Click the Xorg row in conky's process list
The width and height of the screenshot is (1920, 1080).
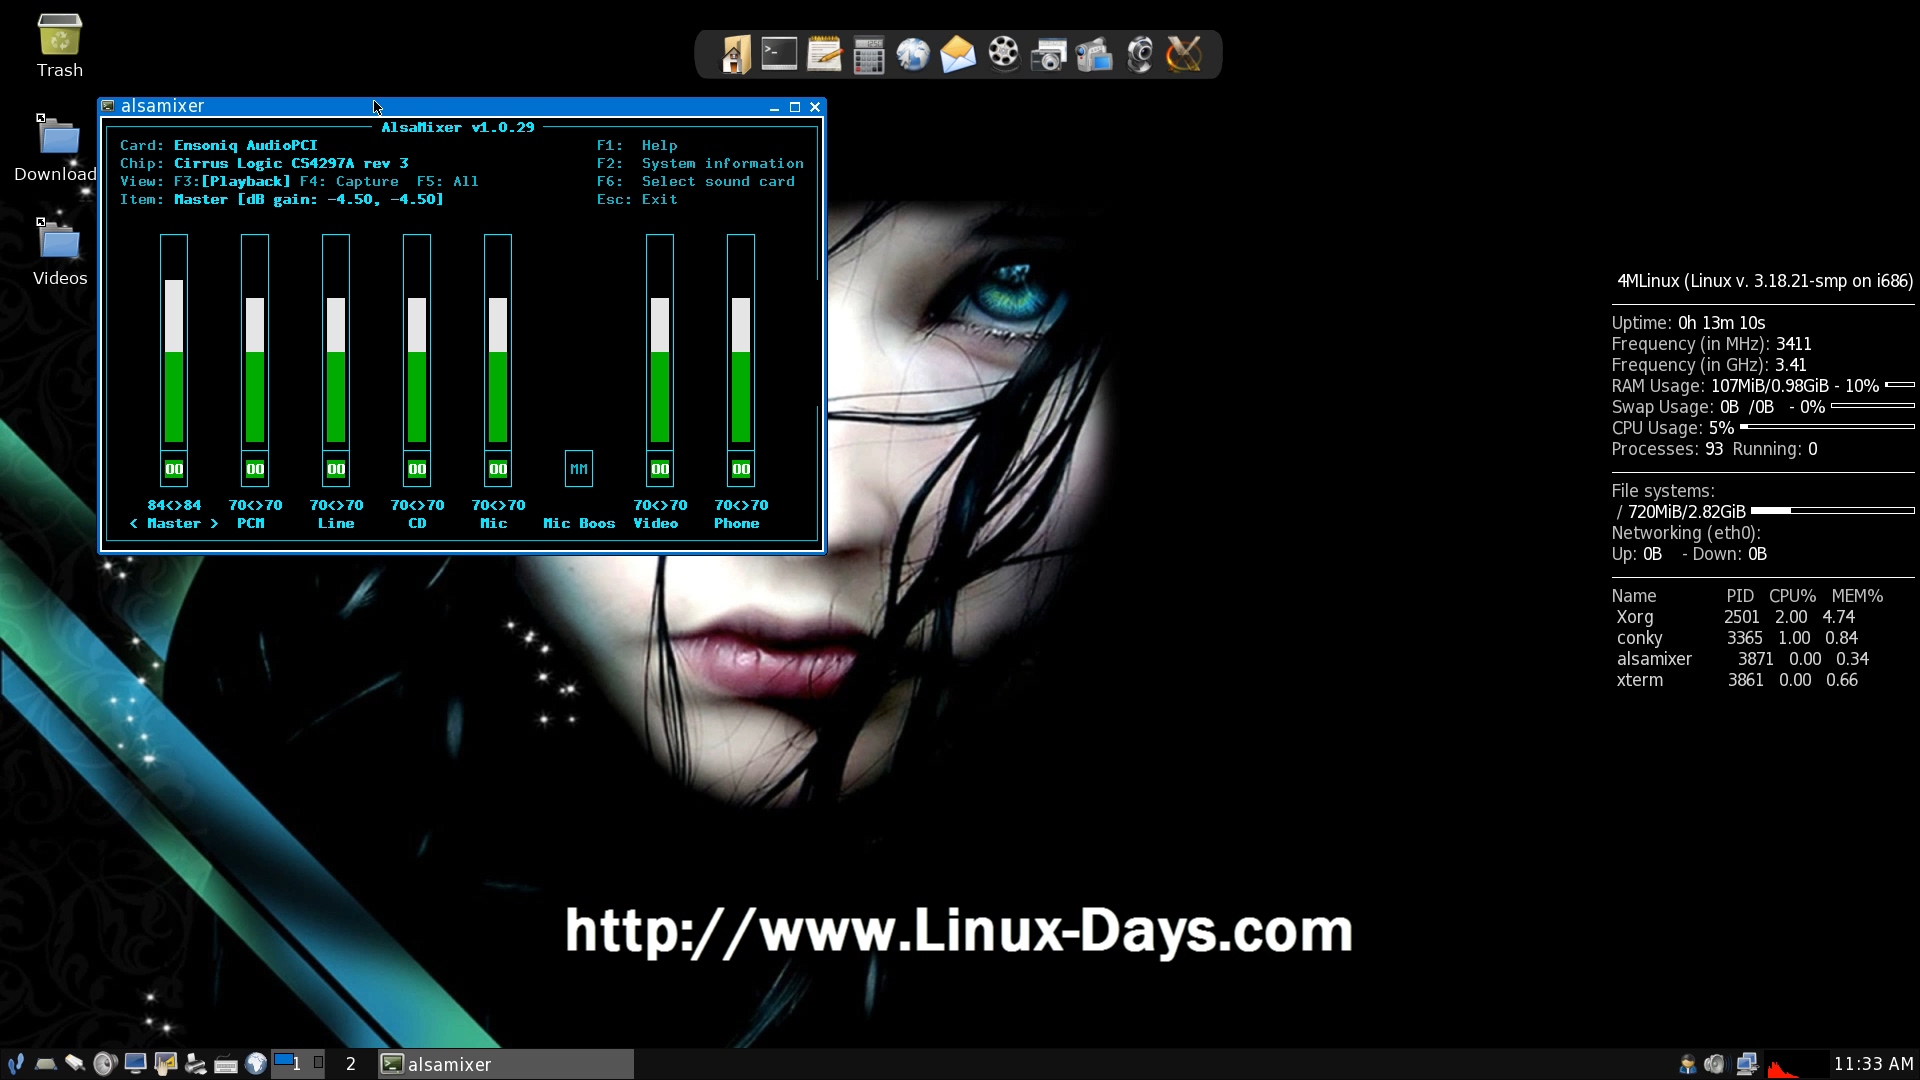[1736, 617]
